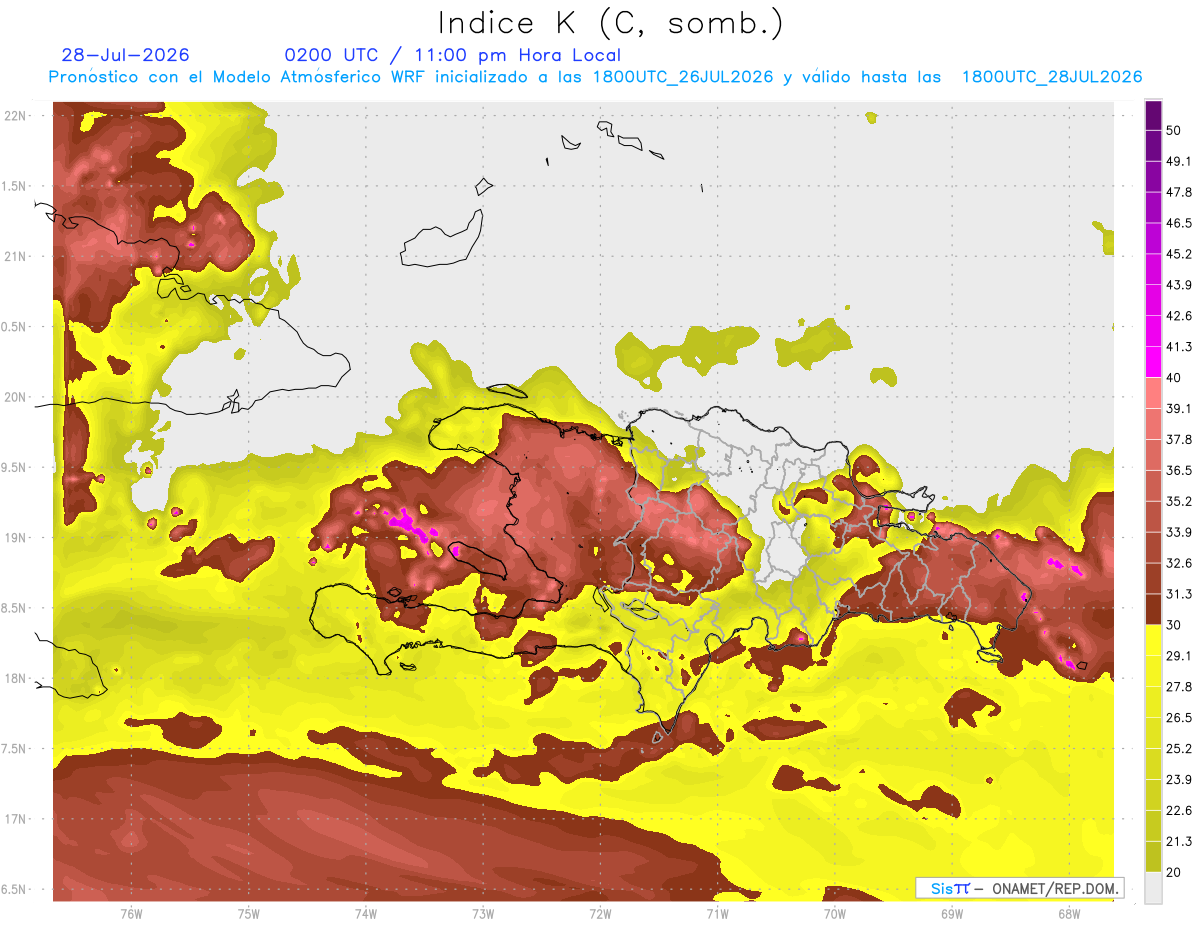Click the longitude label '72W'
The image size is (1200, 927).
(600, 914)
